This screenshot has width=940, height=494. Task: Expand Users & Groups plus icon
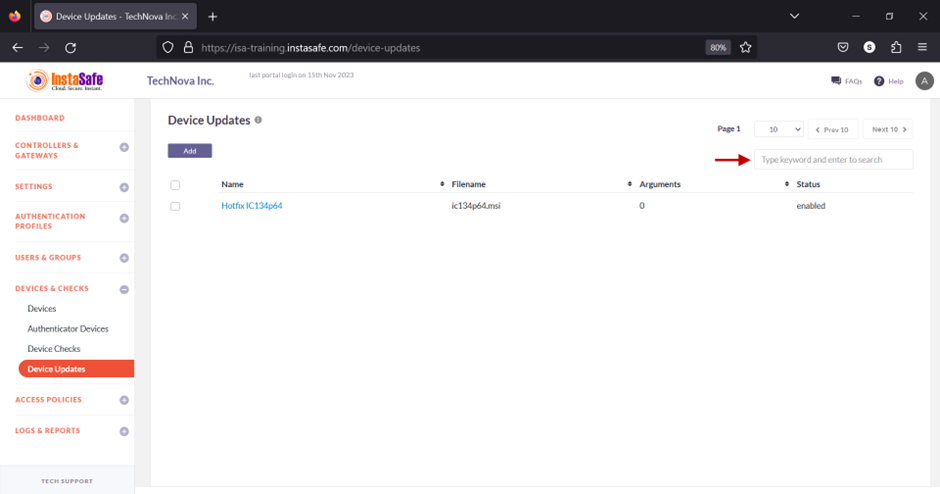124,258
